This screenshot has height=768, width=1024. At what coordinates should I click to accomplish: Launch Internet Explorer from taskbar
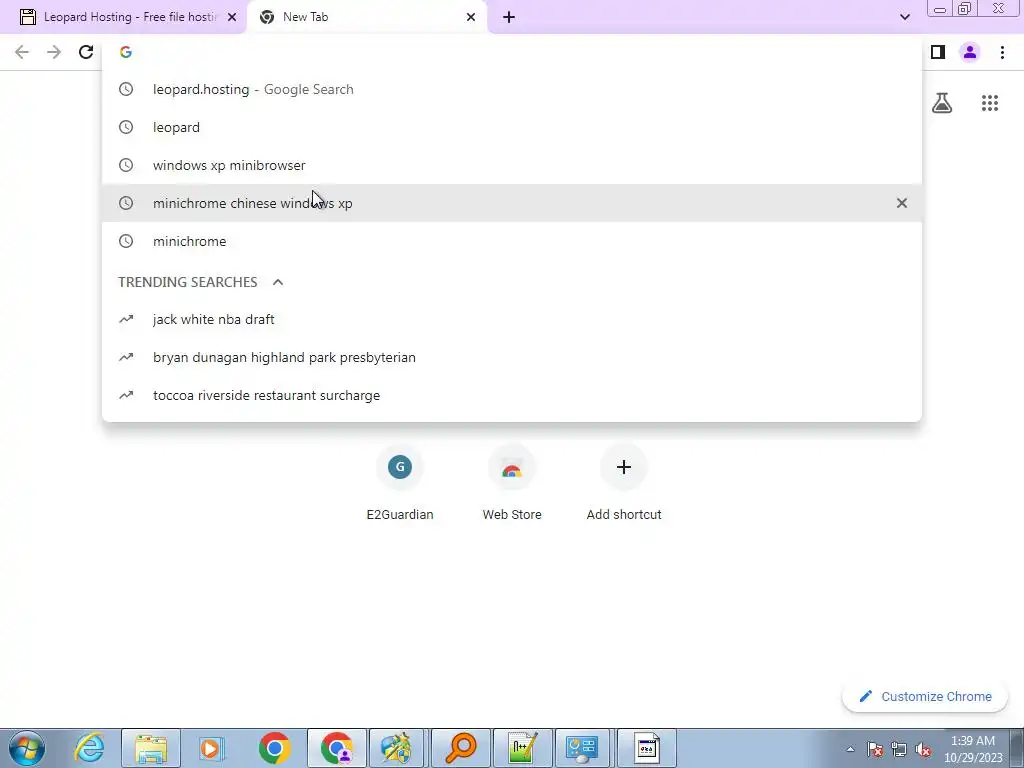click(89, 748)
